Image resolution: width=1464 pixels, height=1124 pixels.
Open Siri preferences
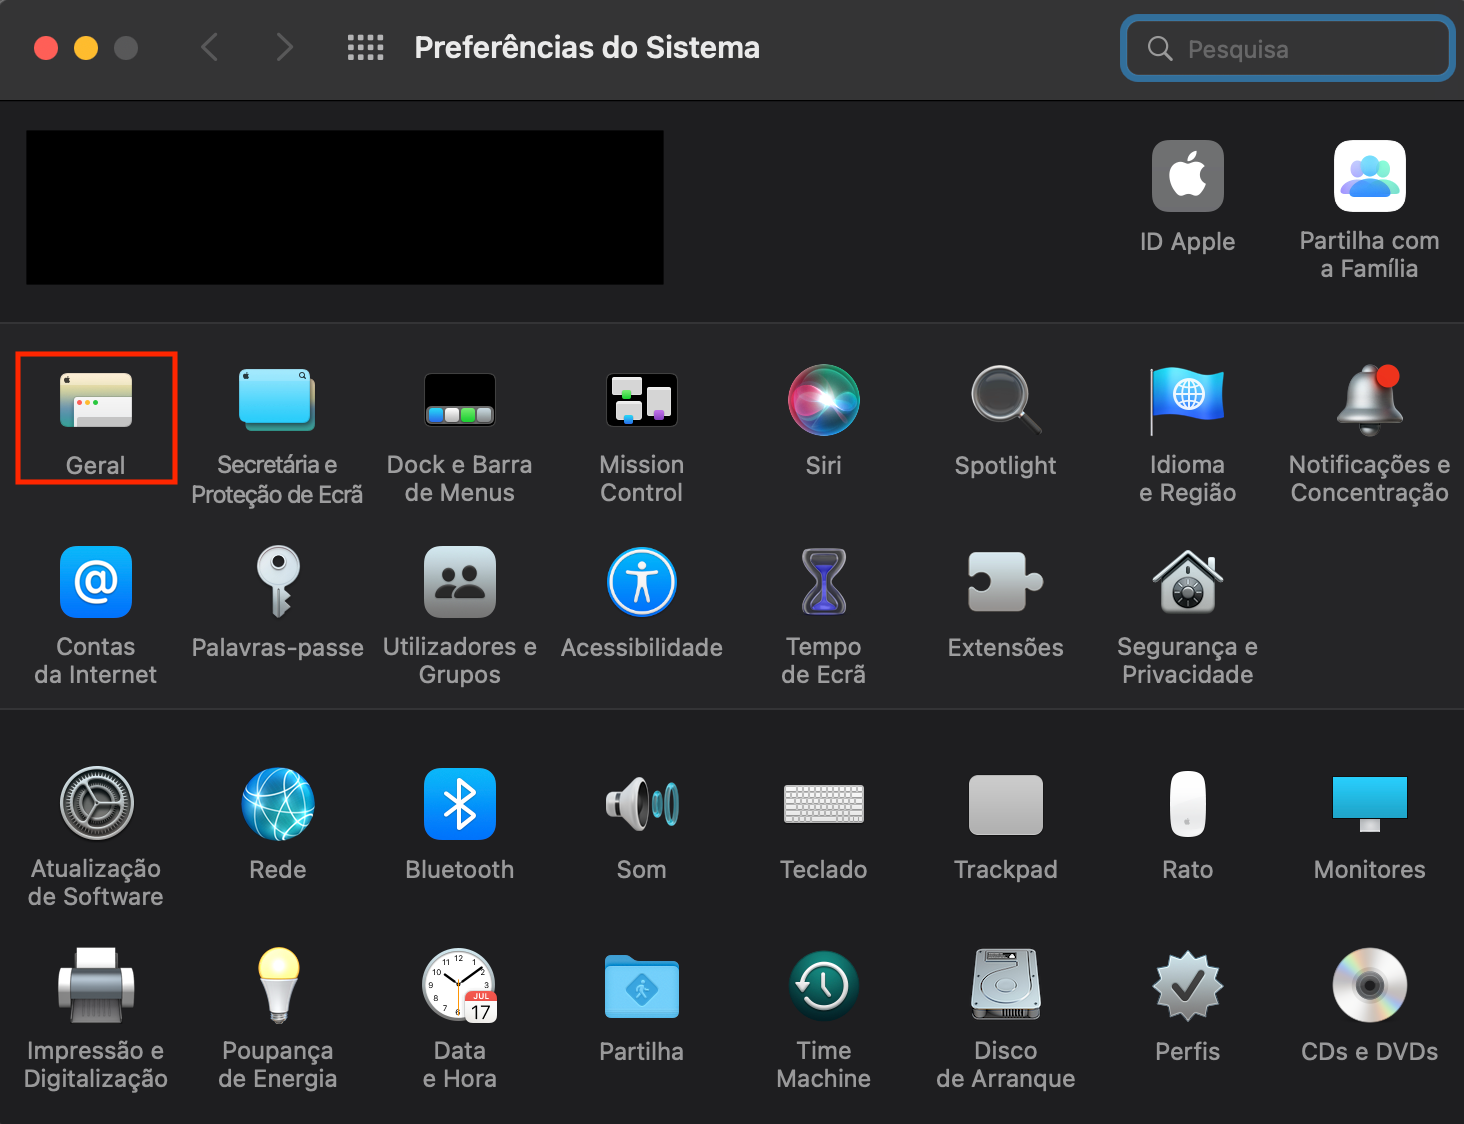tap(823, 401)
